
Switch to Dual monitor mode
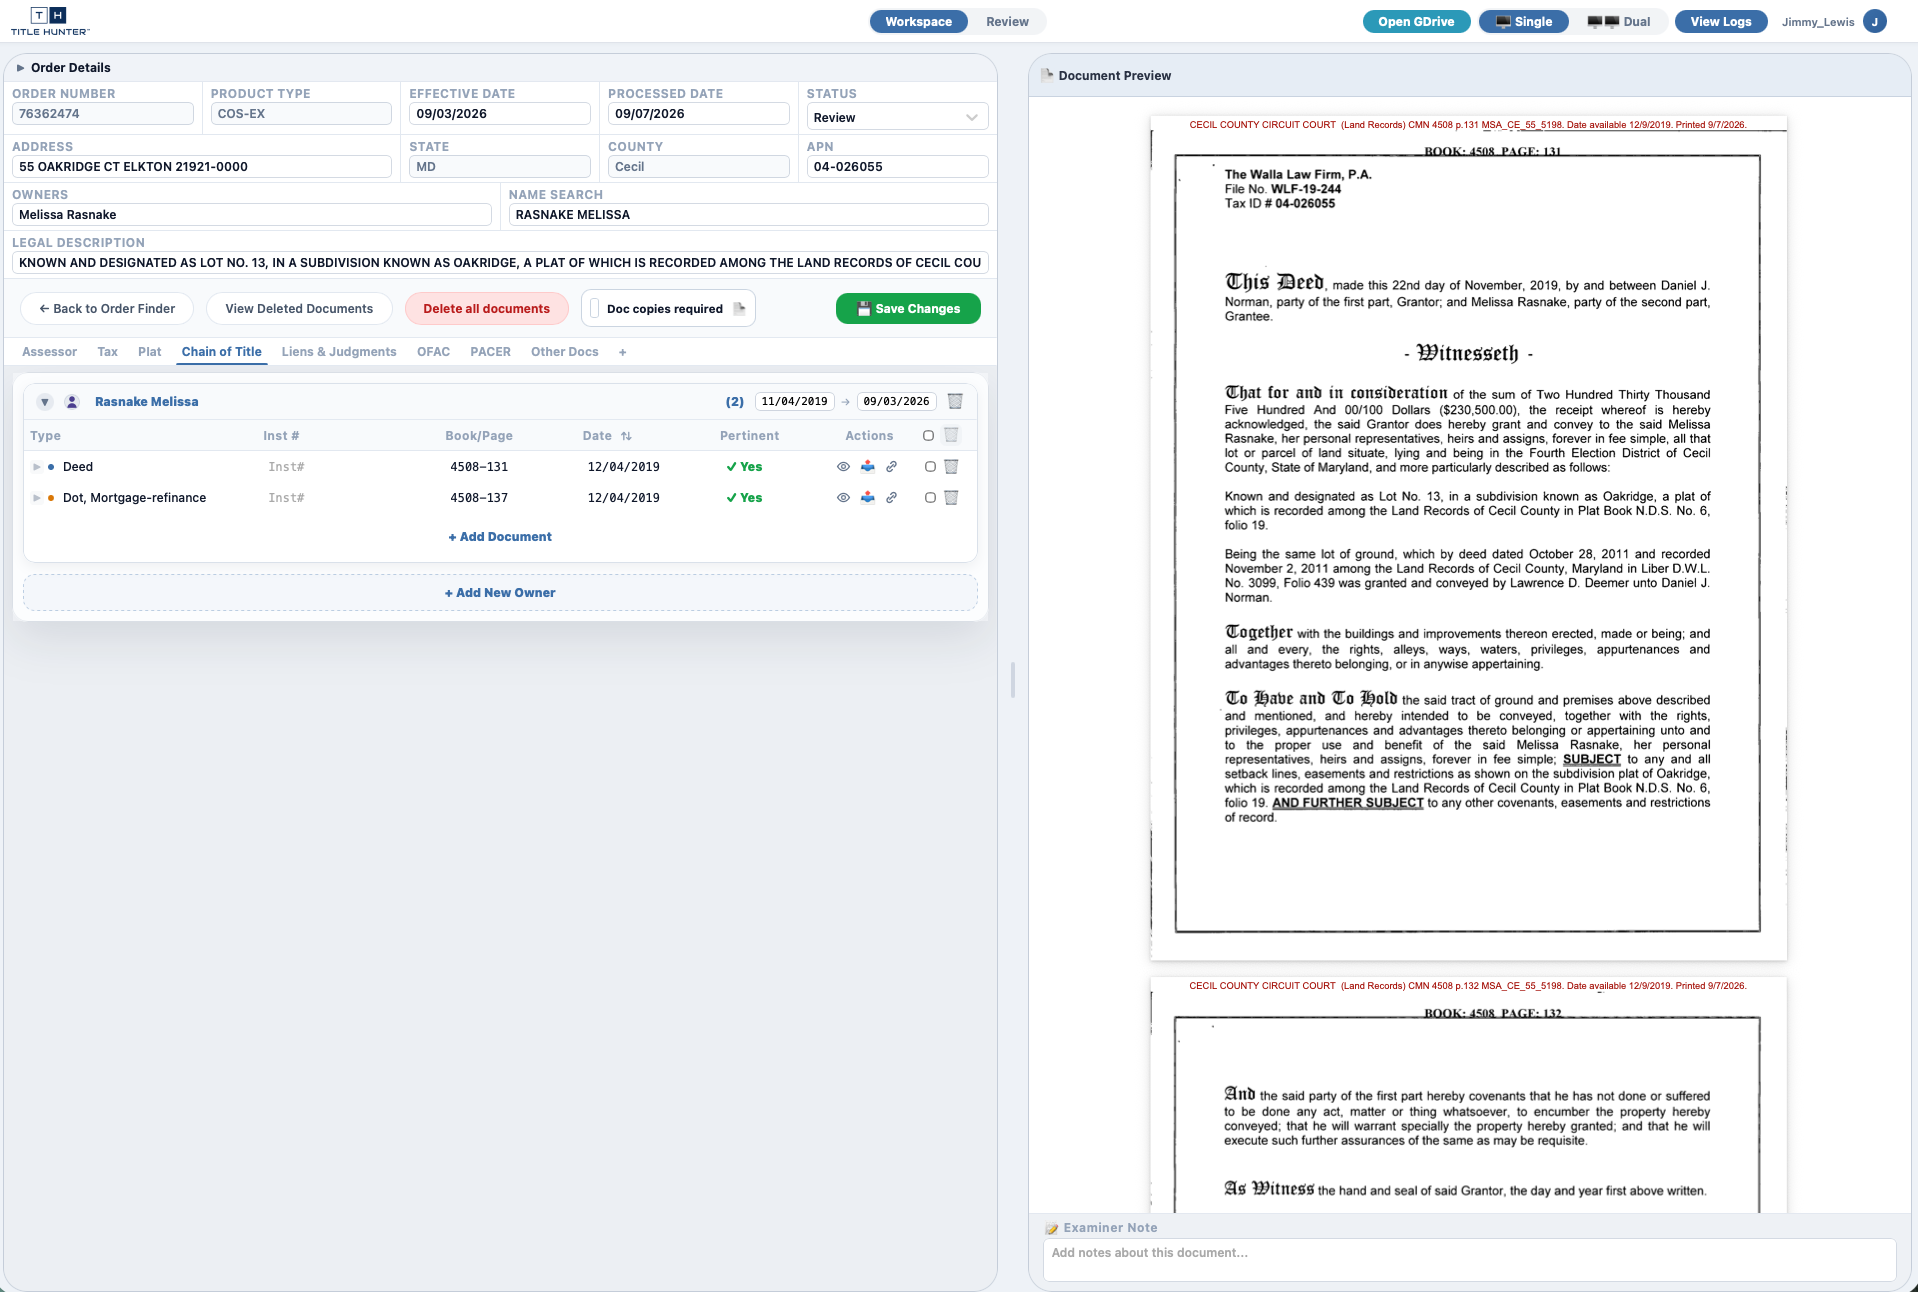click(x=1619, y=21)
